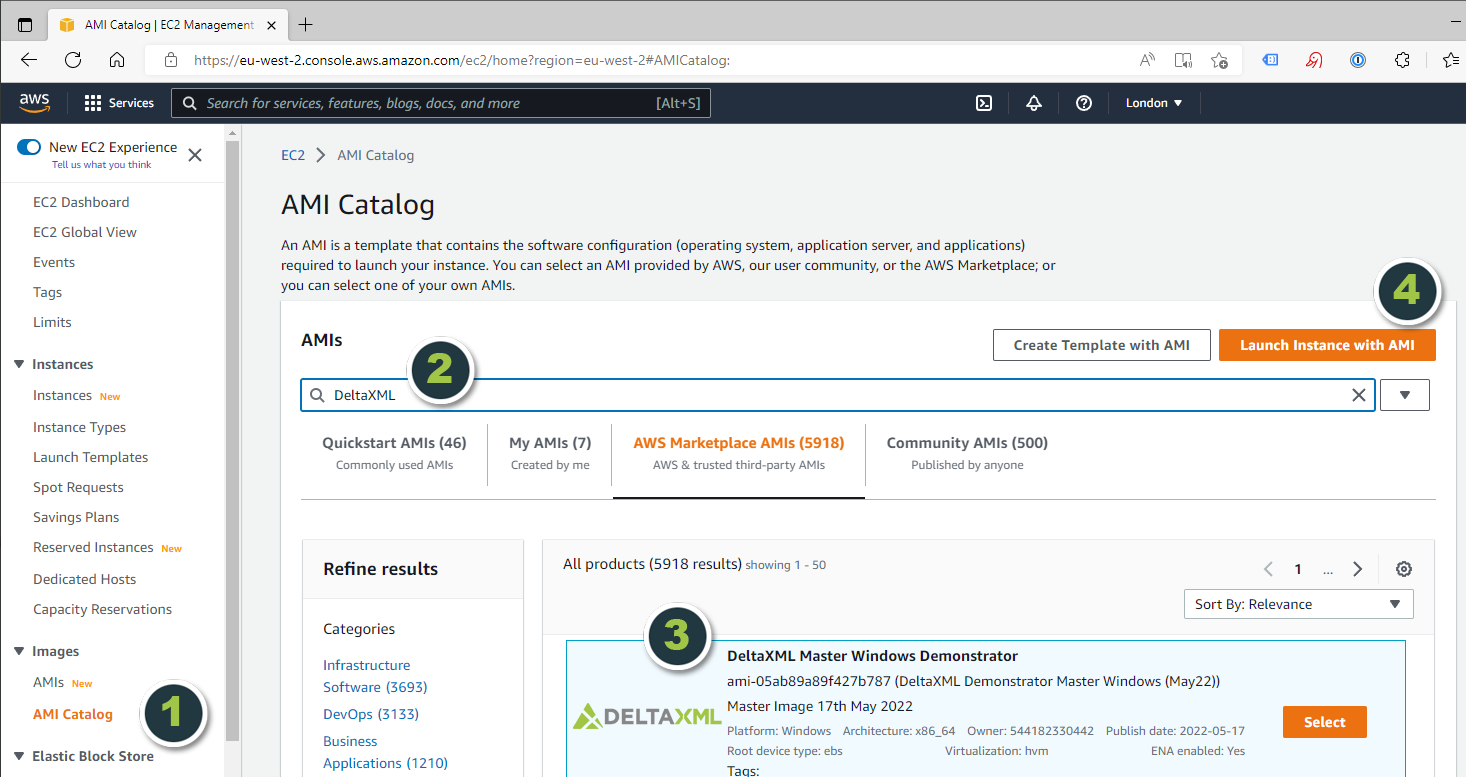Toggle the New EC2 Experience switch

[x=30, y=147]
